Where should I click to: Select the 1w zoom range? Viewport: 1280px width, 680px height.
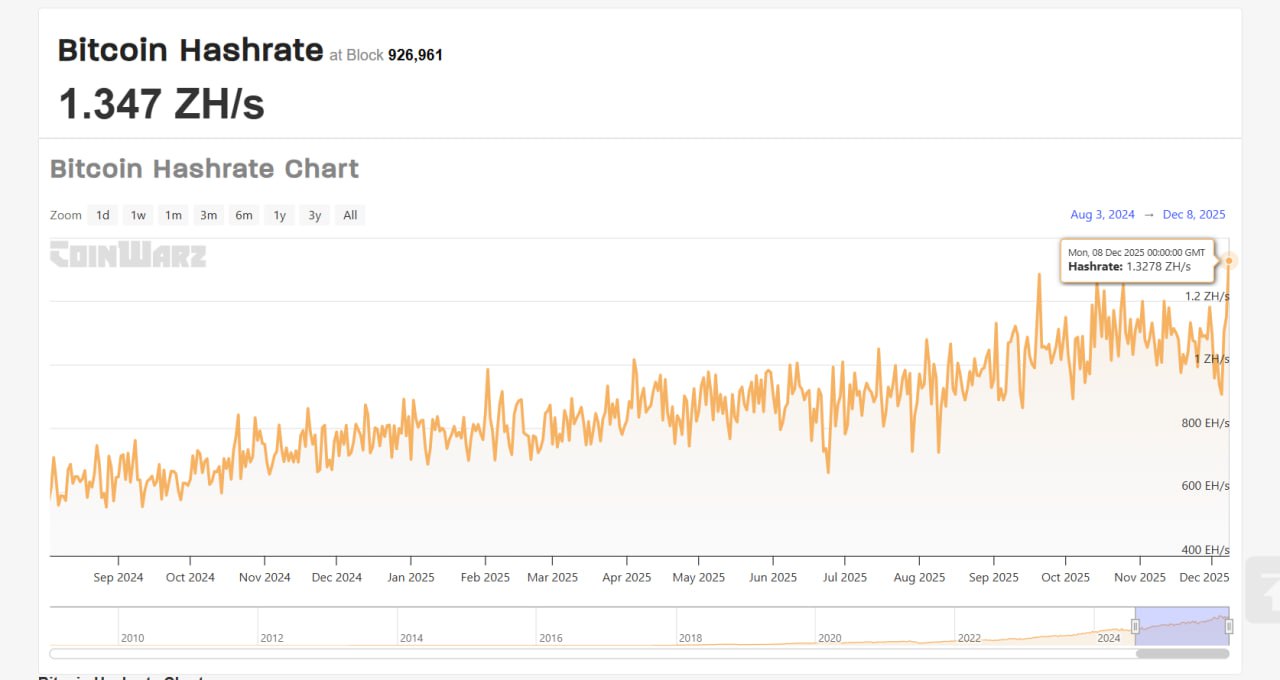pos(138,215)
